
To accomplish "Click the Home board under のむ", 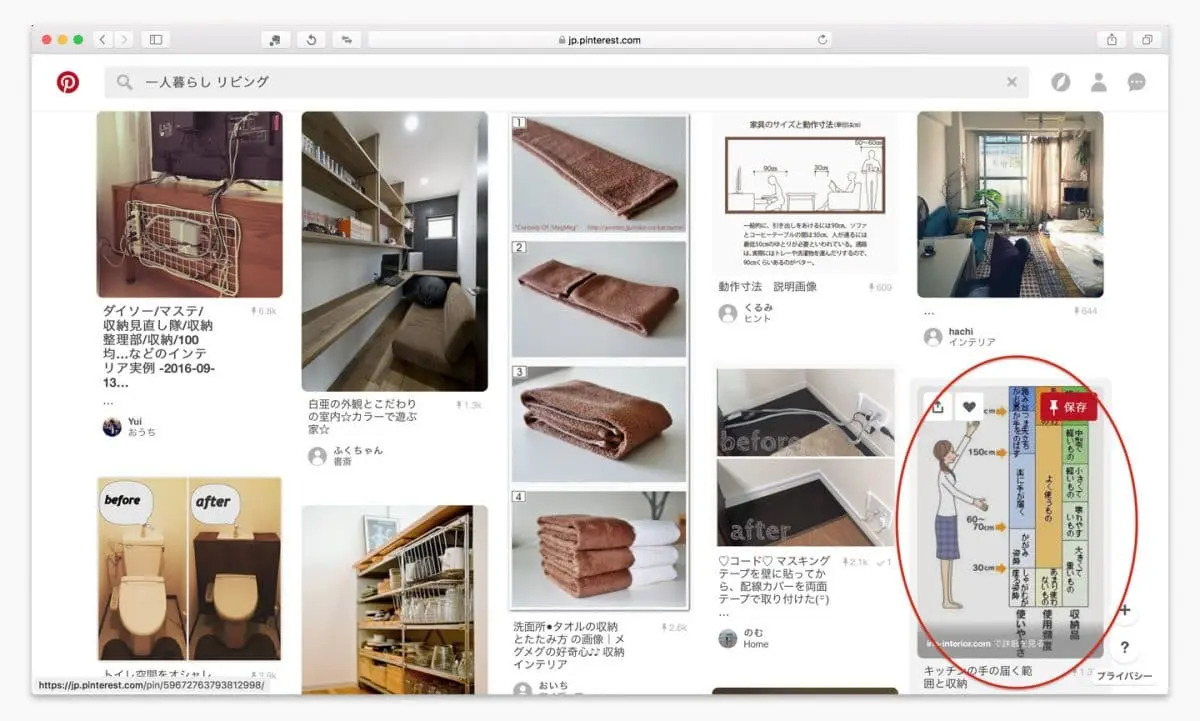I will tap(757, 645).
